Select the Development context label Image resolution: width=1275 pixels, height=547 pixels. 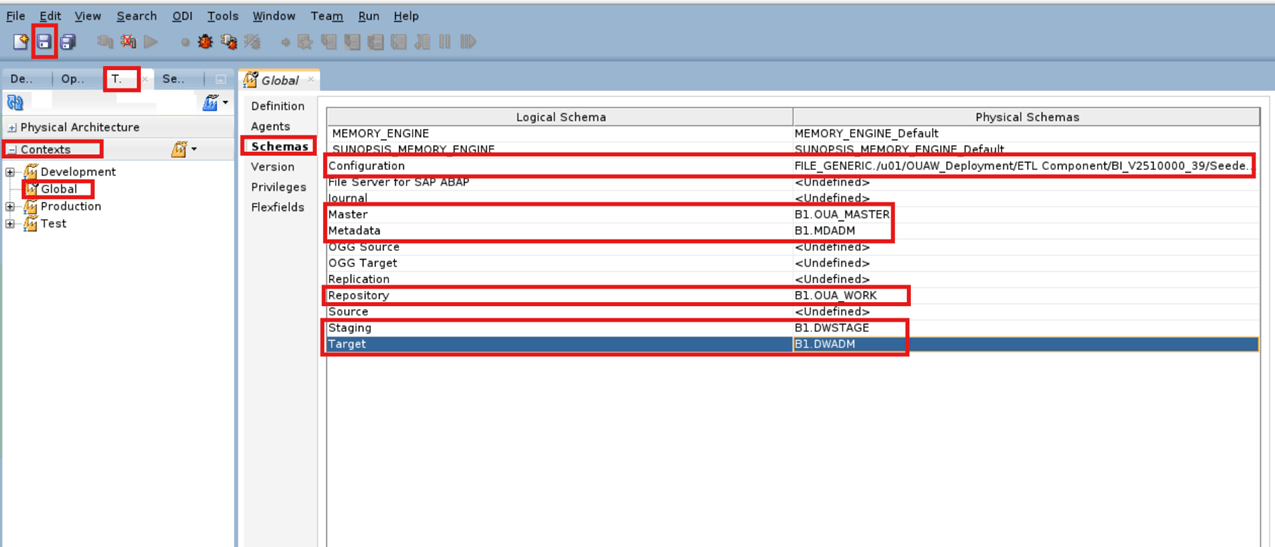78,172
